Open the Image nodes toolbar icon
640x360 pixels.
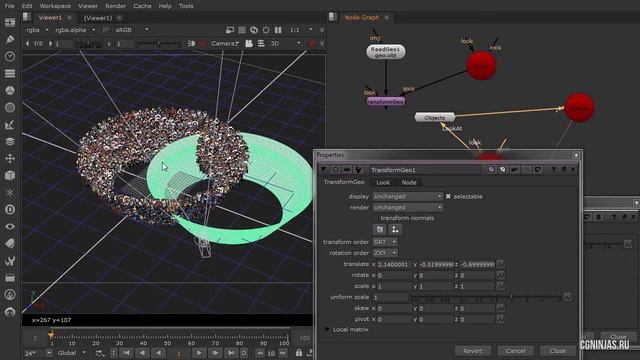pos(10,22)
